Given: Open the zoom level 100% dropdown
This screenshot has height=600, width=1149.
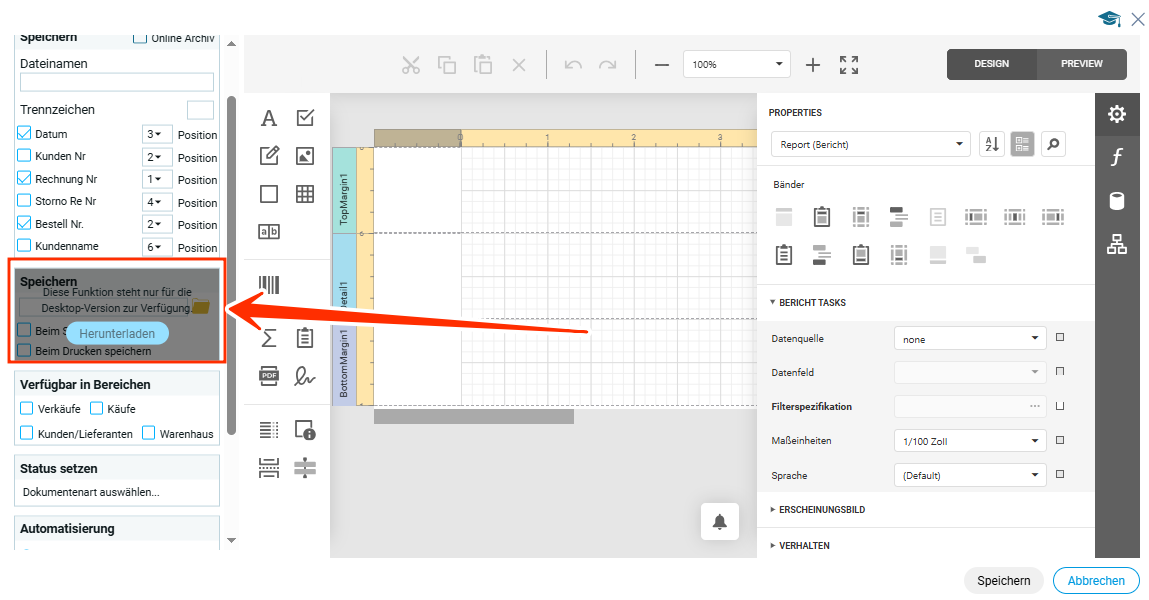Looking at the screenshot, I should [x=736, y=64].
